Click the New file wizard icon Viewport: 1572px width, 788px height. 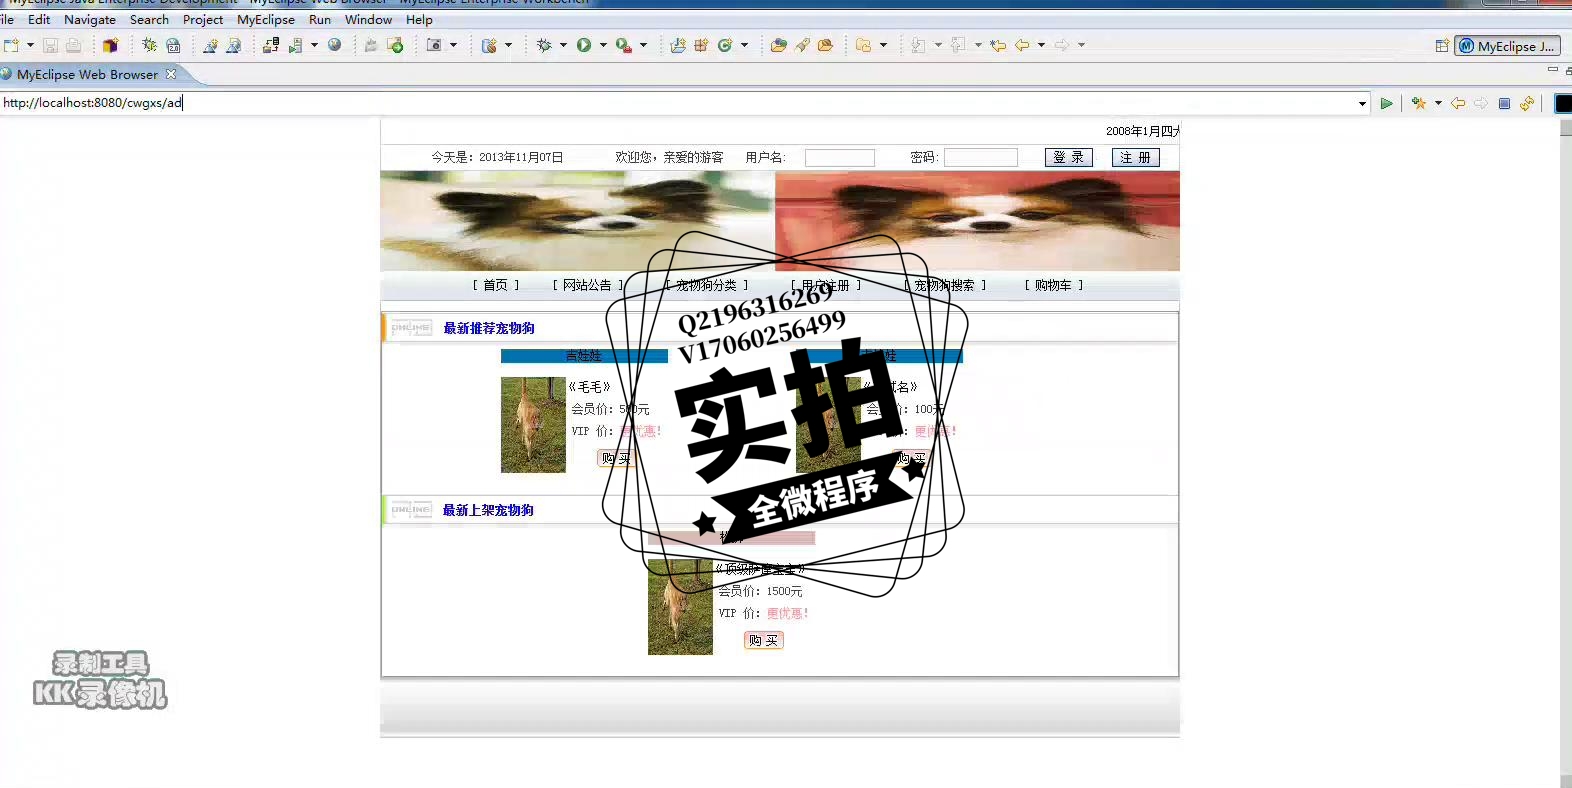pyautogui.click(x=11, y=45)
